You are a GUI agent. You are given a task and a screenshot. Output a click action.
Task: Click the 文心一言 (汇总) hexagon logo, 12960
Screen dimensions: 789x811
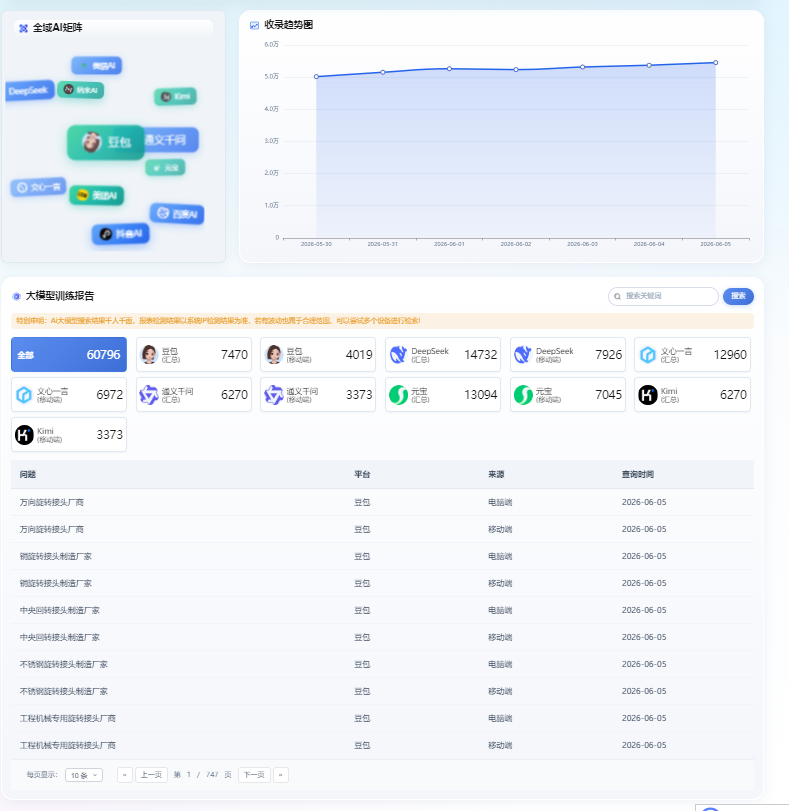coord(648,355)
